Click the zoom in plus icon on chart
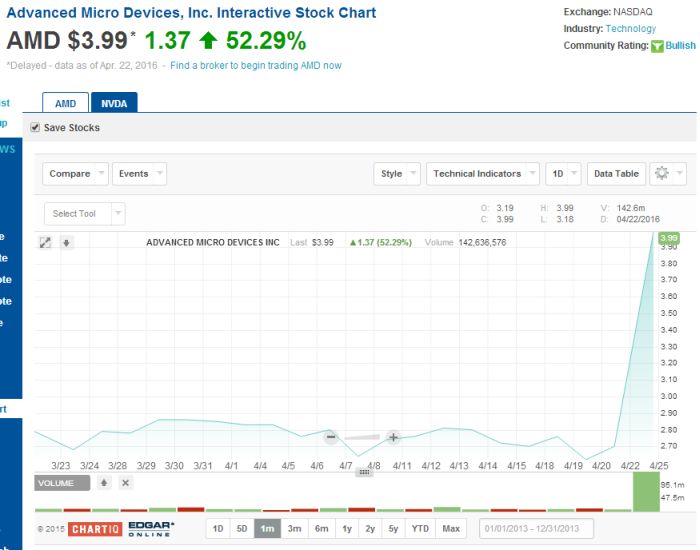Screen dimensions: 700x550 [393, 437]
